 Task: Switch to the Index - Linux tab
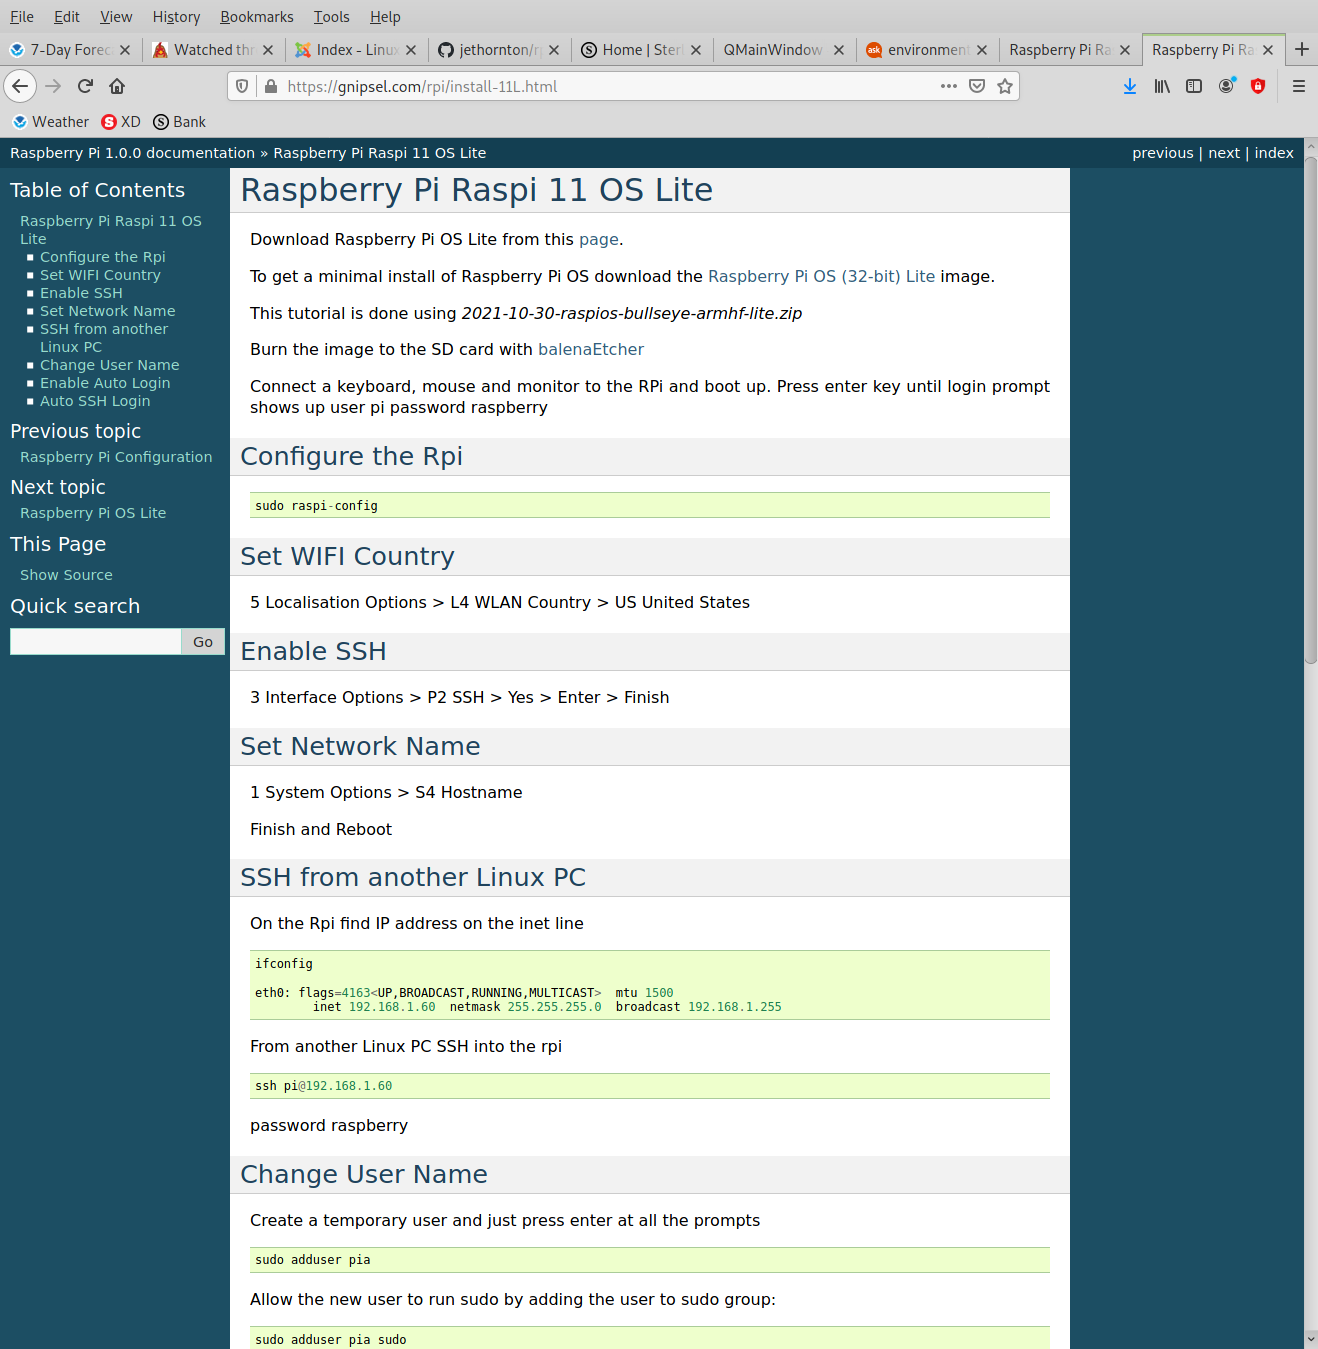[357, 50]
